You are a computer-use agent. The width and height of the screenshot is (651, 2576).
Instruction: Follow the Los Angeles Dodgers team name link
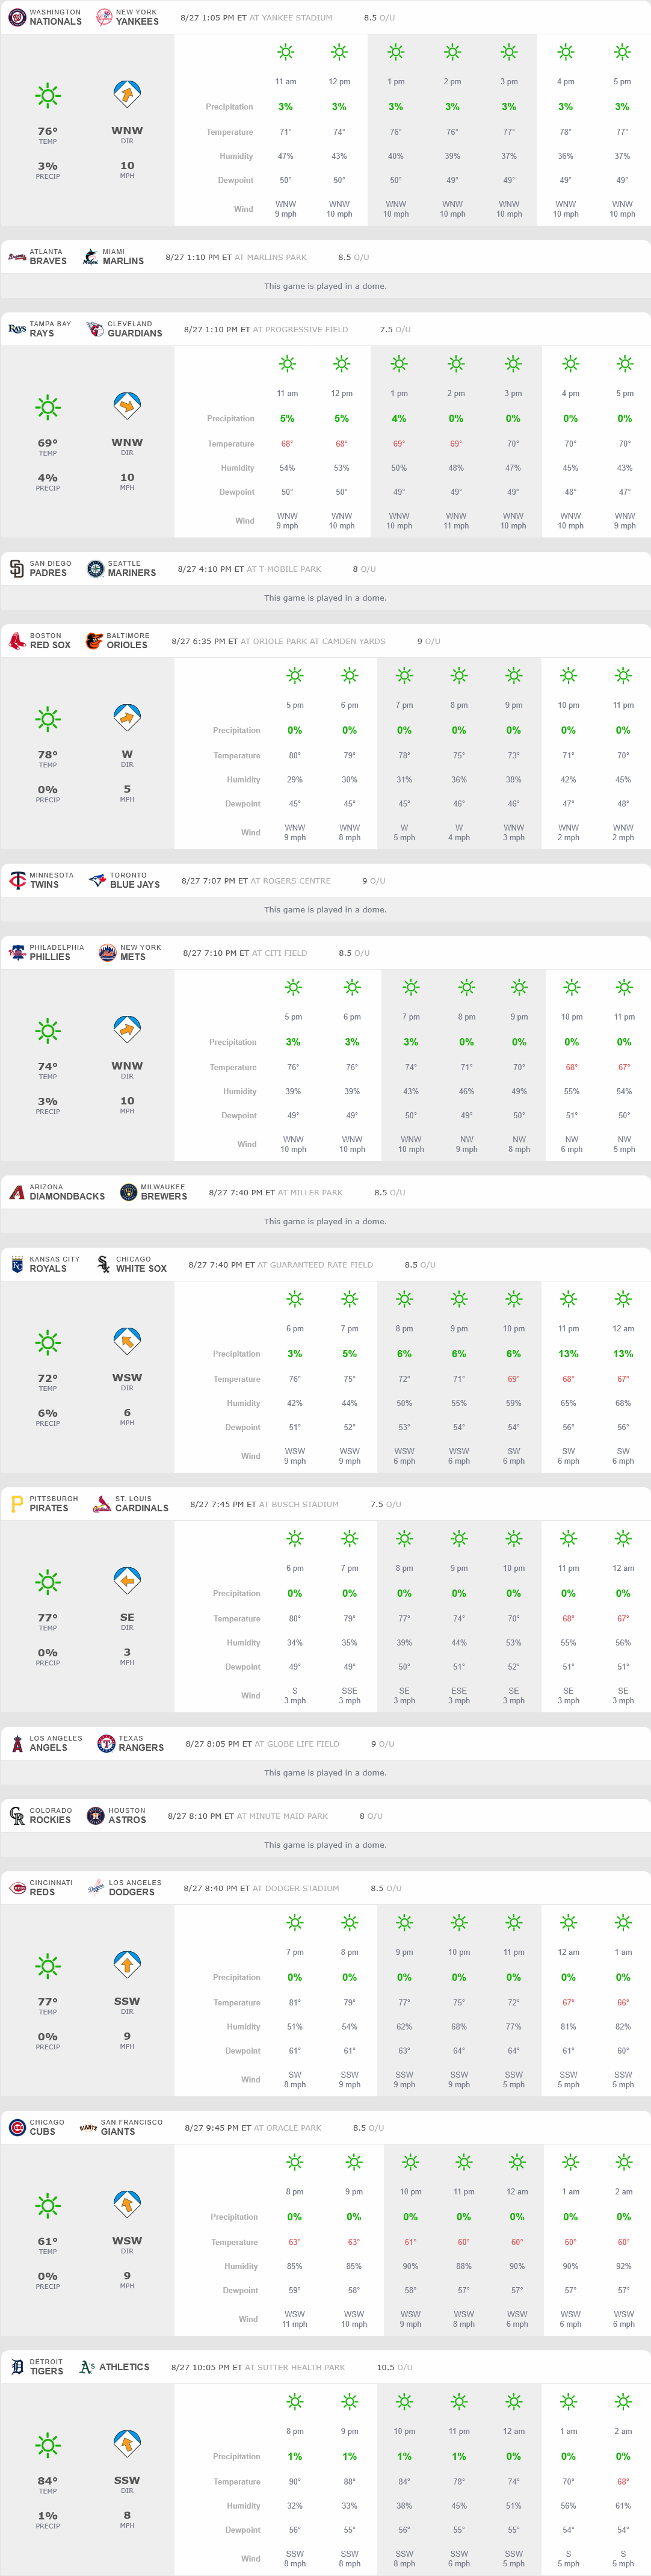click(135, 1888)
